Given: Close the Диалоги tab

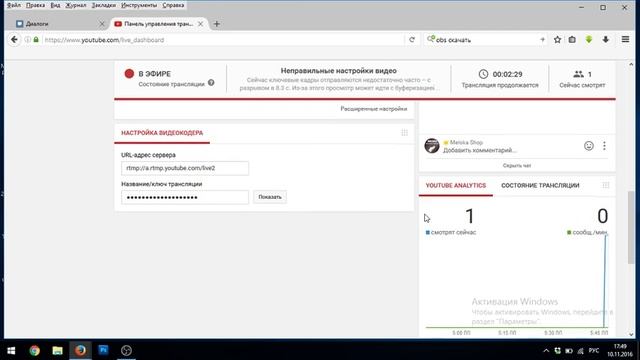Looking at the screenshot, I should click(102, 24).
